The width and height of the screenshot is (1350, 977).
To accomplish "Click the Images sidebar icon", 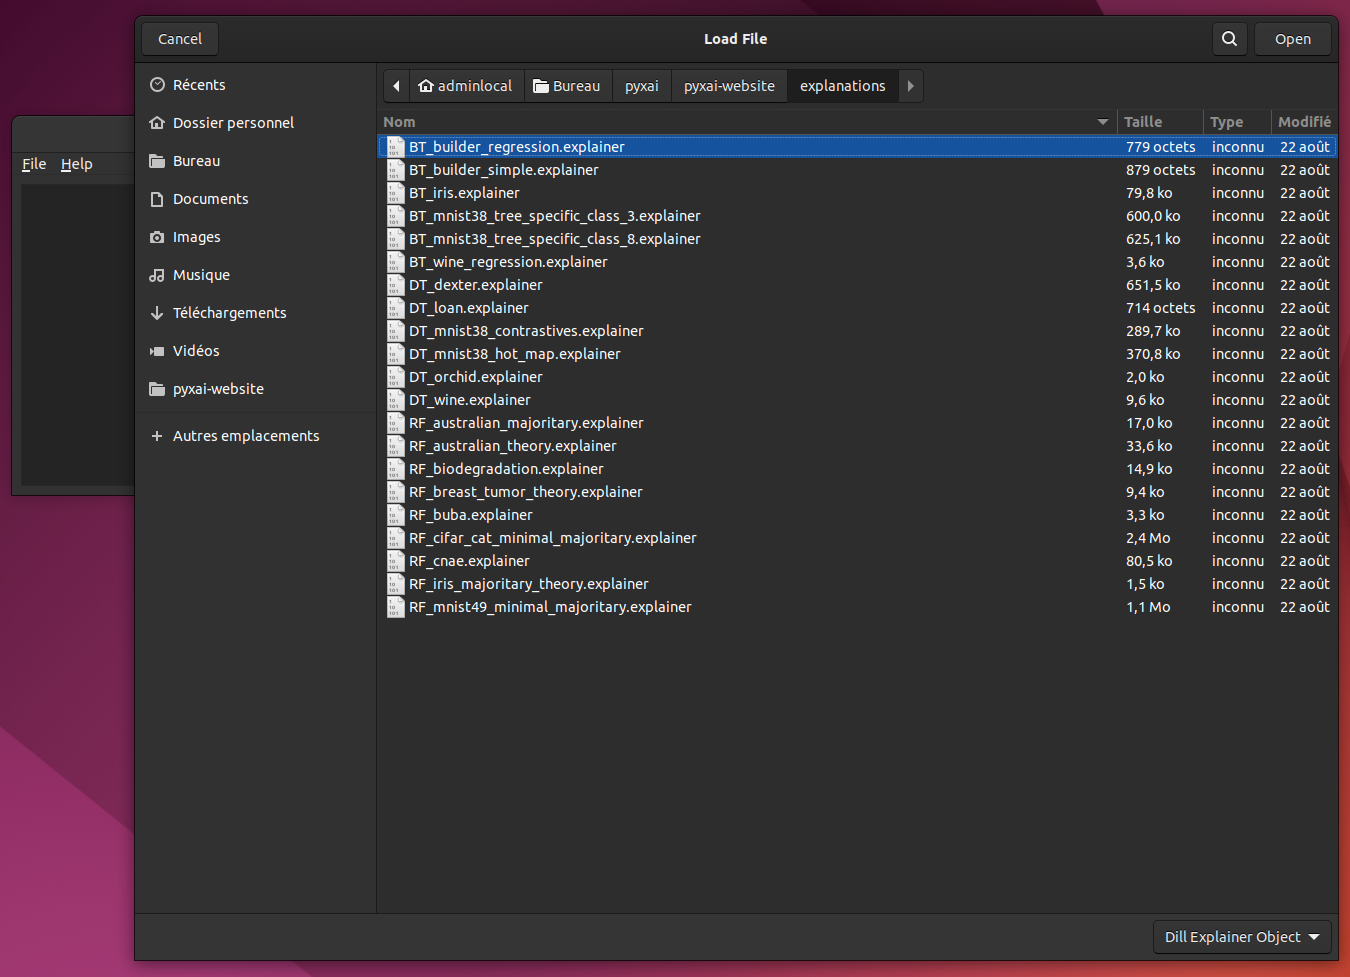I will coord(157,236).
